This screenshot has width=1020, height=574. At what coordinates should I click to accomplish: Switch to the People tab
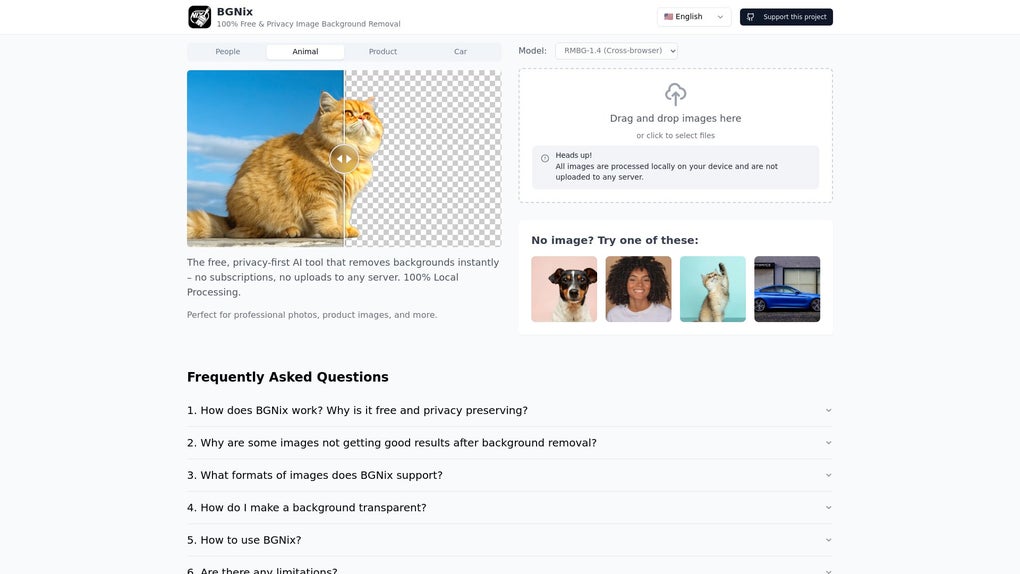(228, 51)
